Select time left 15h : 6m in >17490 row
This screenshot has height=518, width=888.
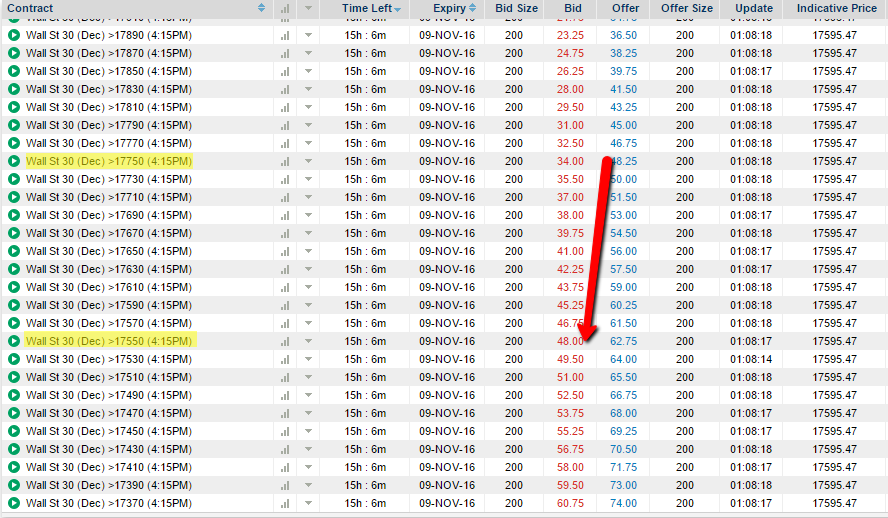[365, 395]
